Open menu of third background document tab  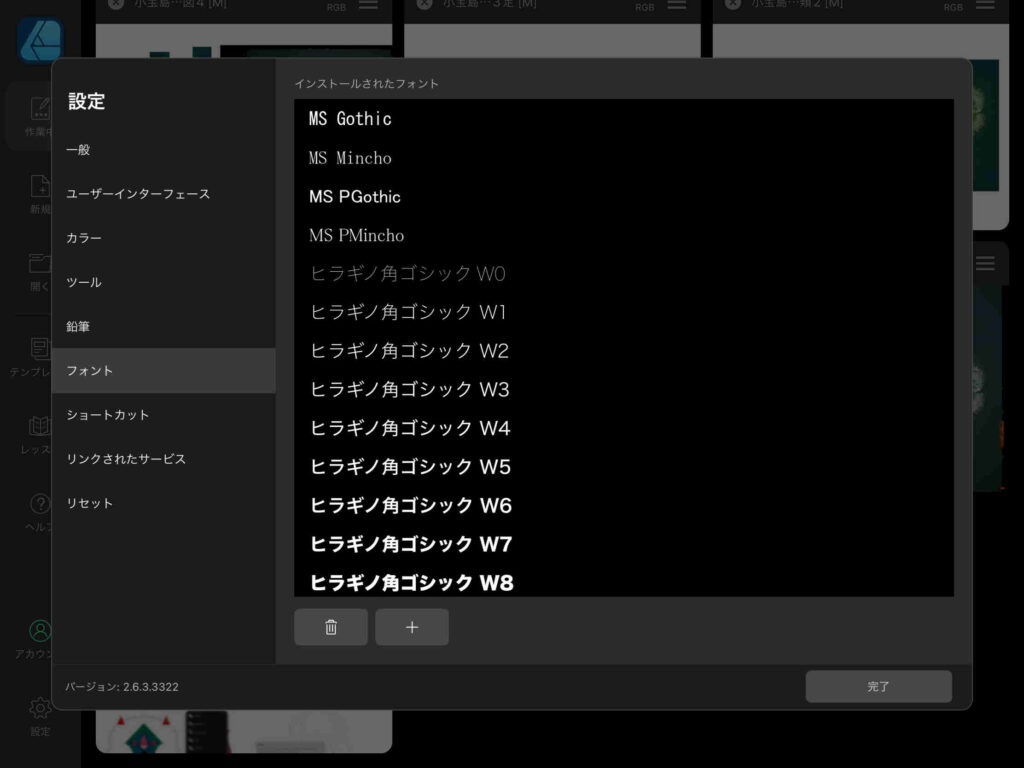pos(985,5)
